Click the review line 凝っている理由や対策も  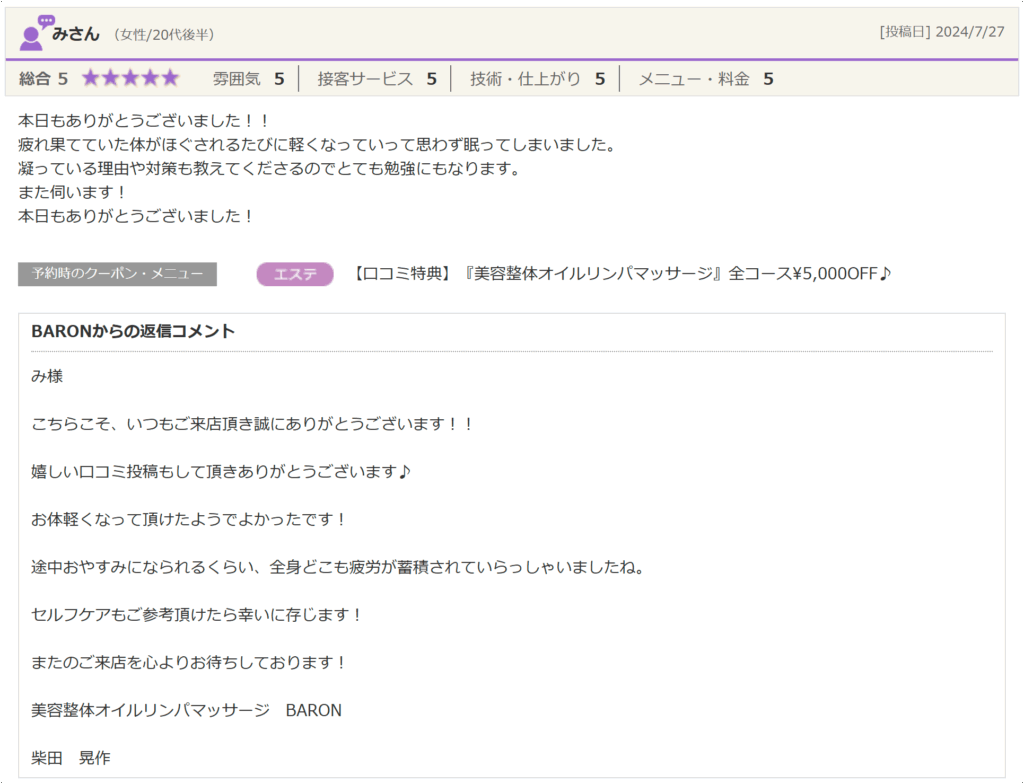tap(270, 169)
